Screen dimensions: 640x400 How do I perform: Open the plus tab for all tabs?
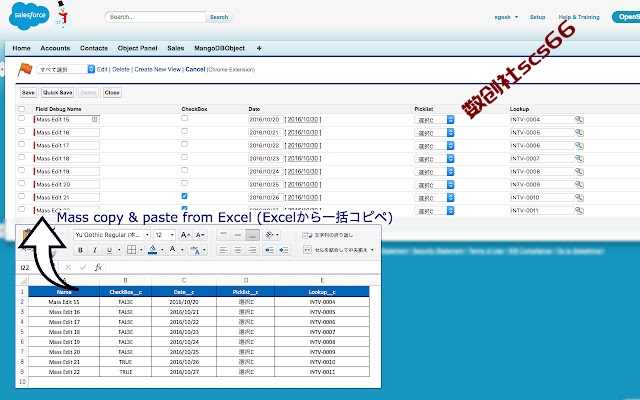[x=259, y=48]
